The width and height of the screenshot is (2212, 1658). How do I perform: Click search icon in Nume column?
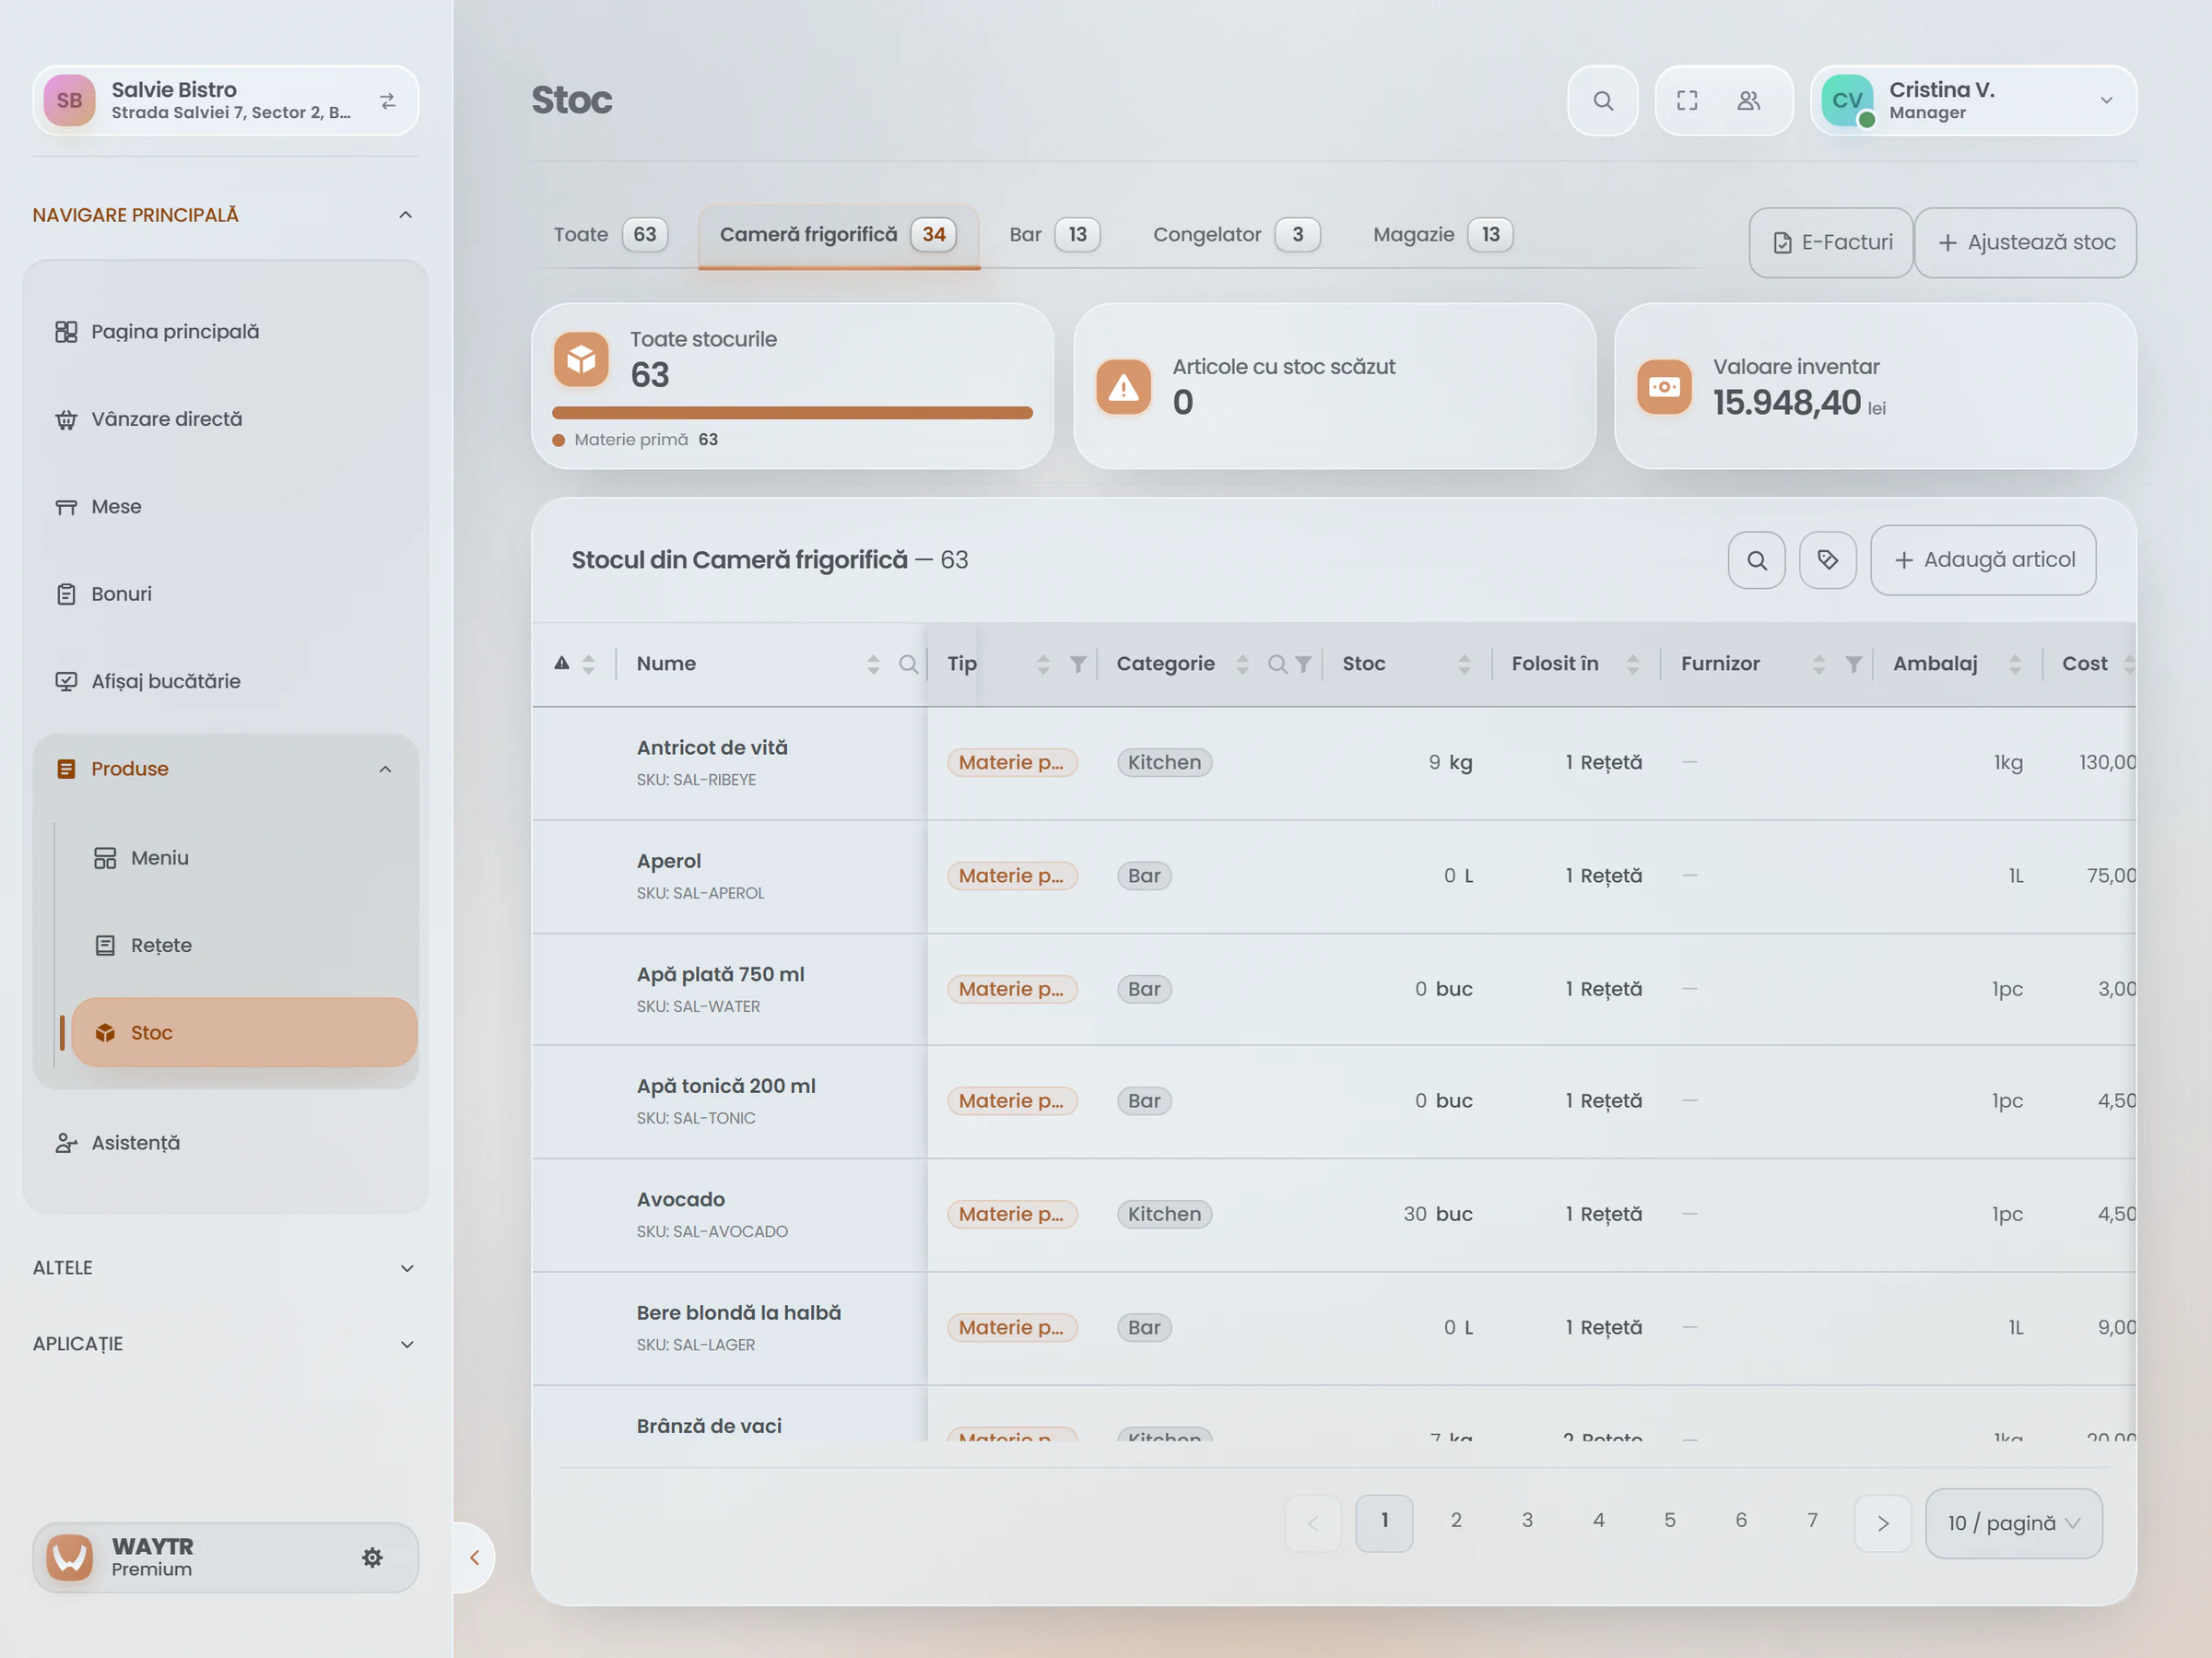(908, 664)
